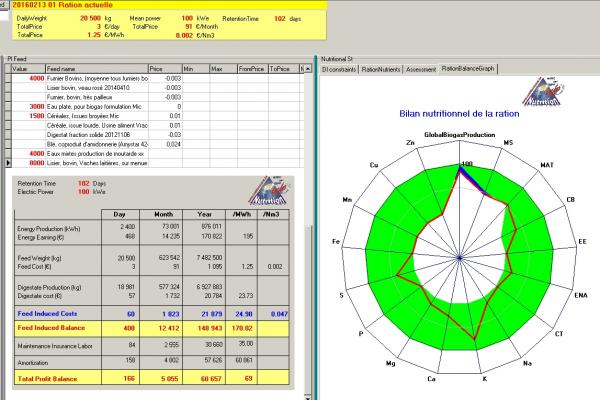Click the Mean power value 100

point(187,18)
